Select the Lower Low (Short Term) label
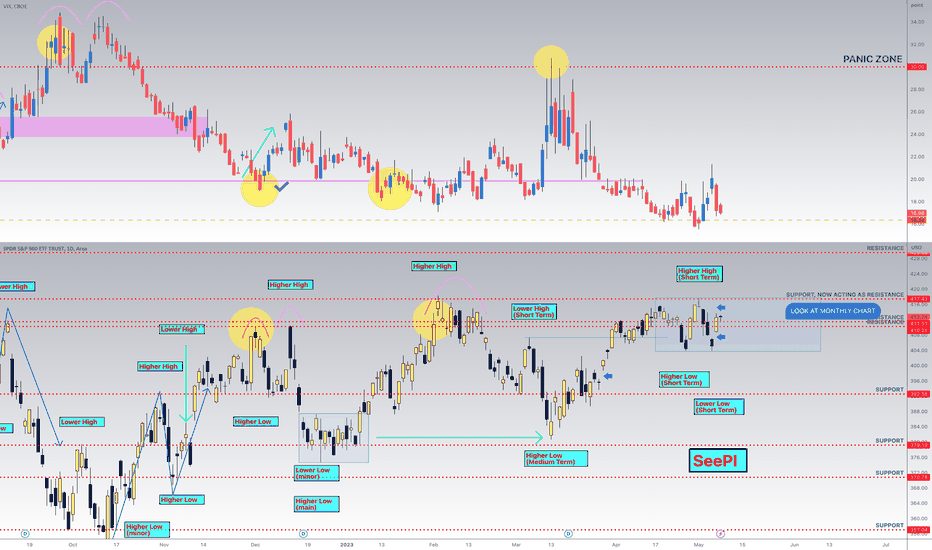The image size is (932, 550). pos(719,407)
